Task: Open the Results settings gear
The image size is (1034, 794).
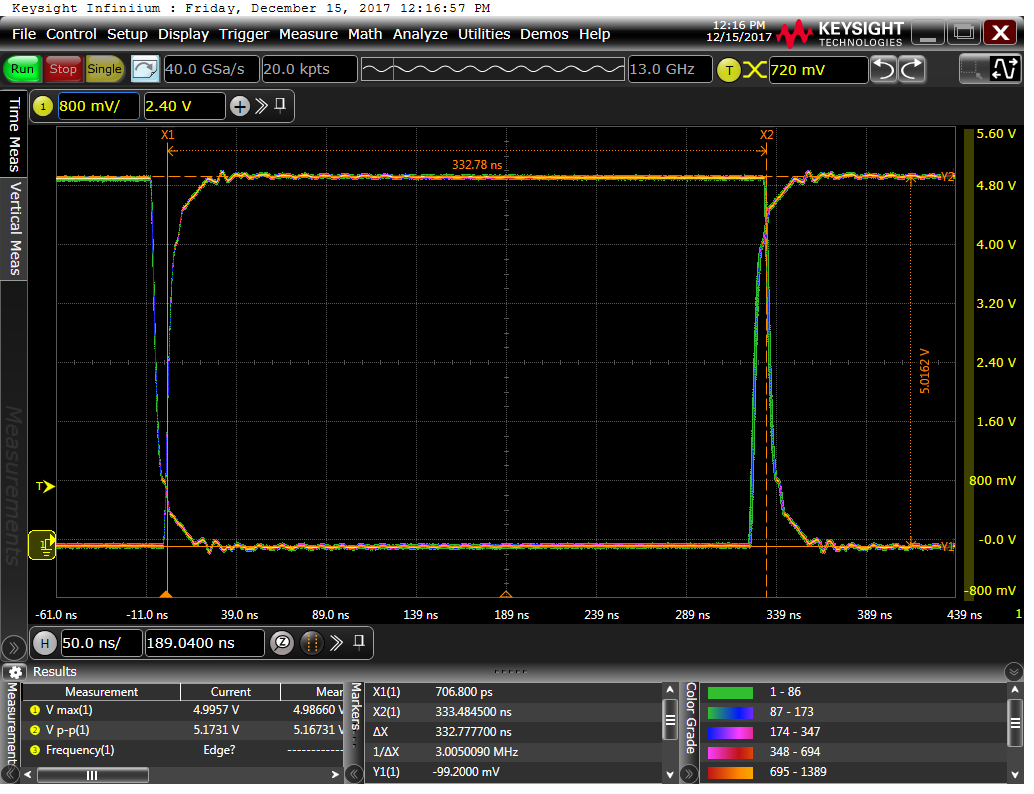Action: click(15, 672)
